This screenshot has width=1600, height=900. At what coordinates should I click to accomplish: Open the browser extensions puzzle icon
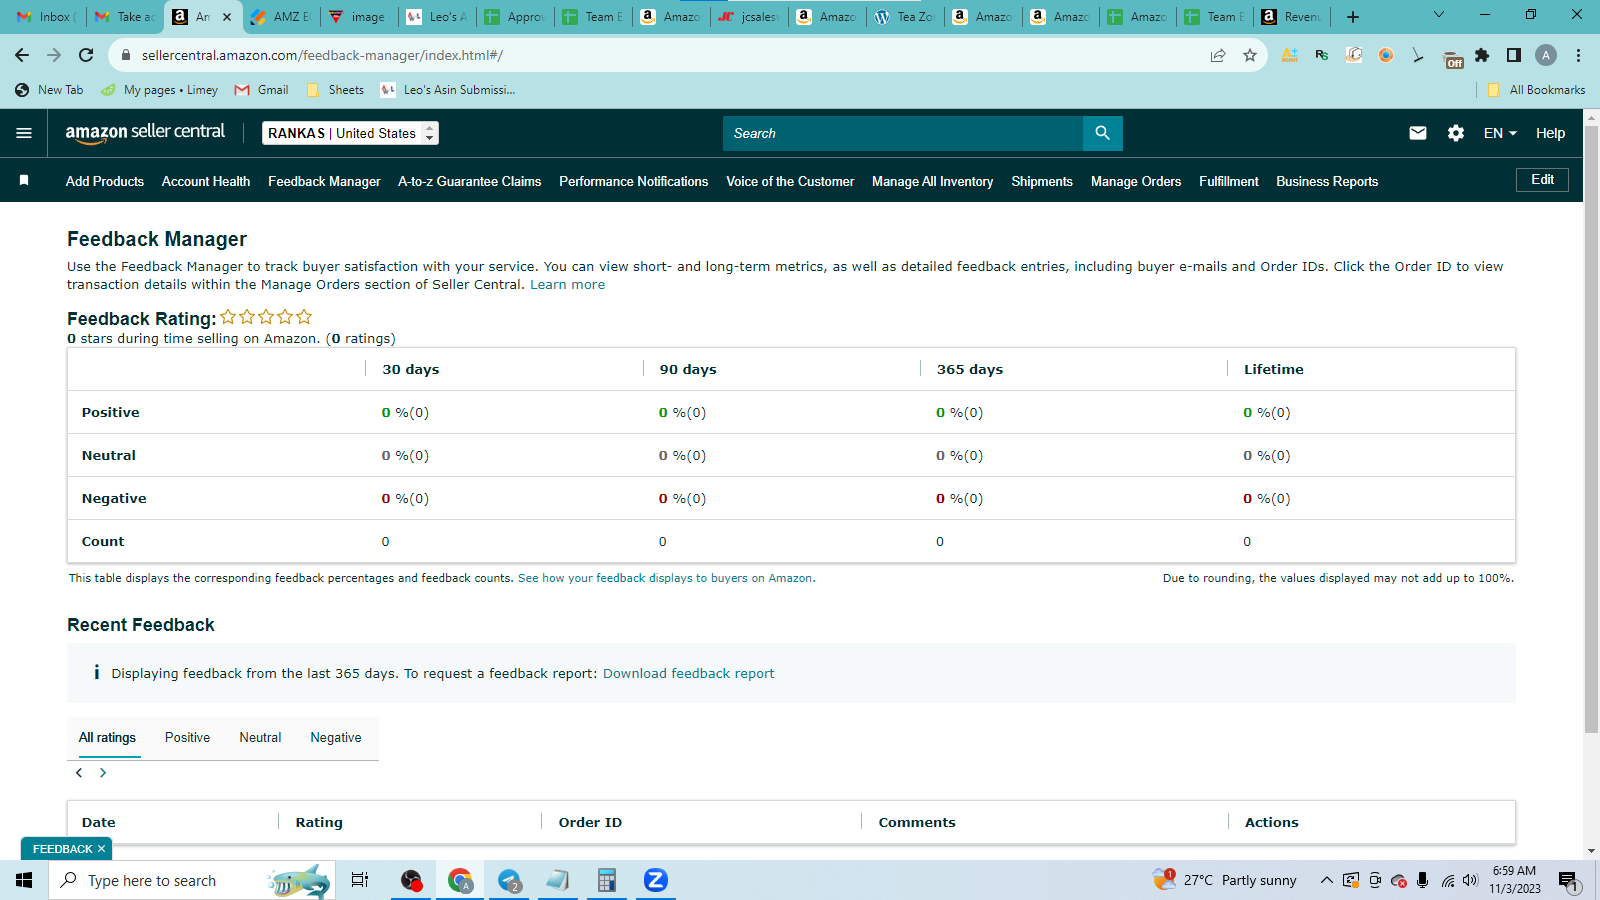coord(1482,55)
